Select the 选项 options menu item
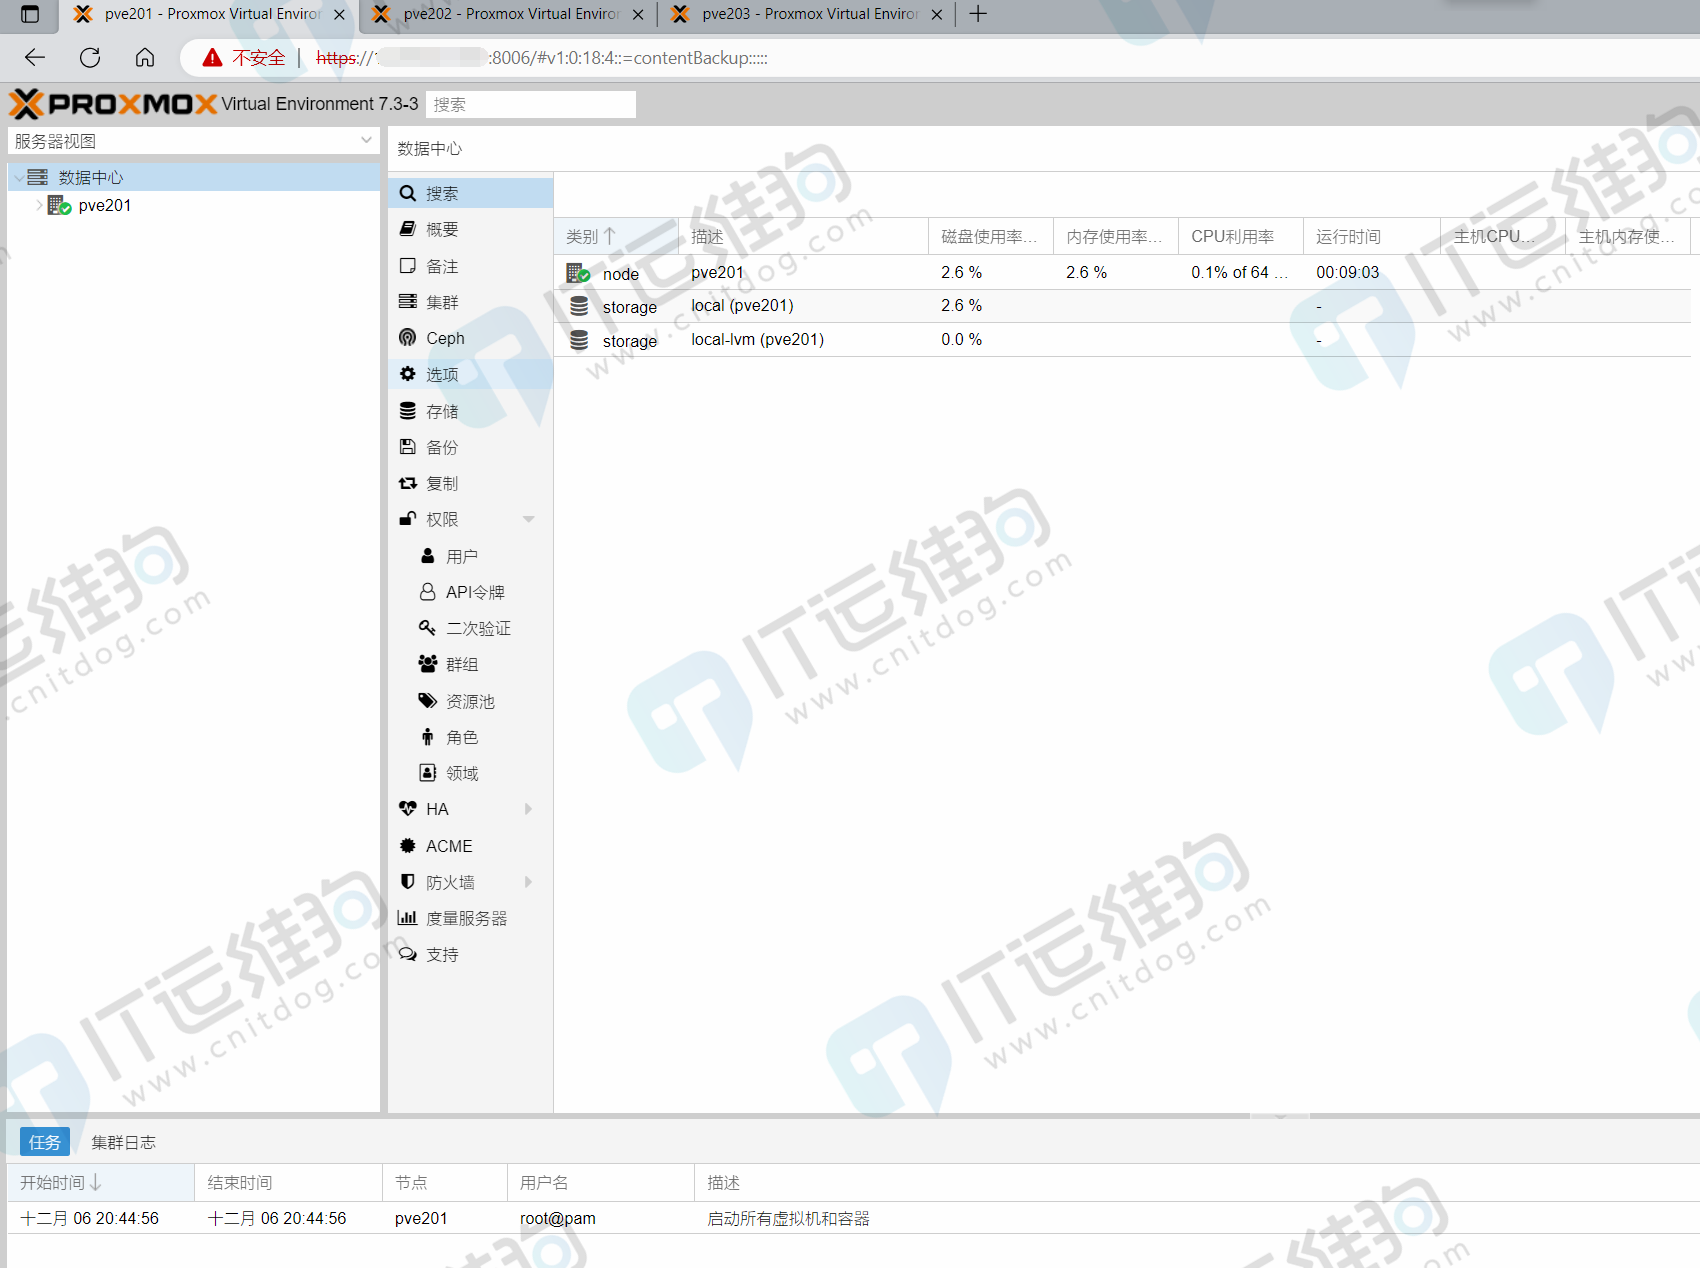The image size is (1700, 1268). coord(470,374)
